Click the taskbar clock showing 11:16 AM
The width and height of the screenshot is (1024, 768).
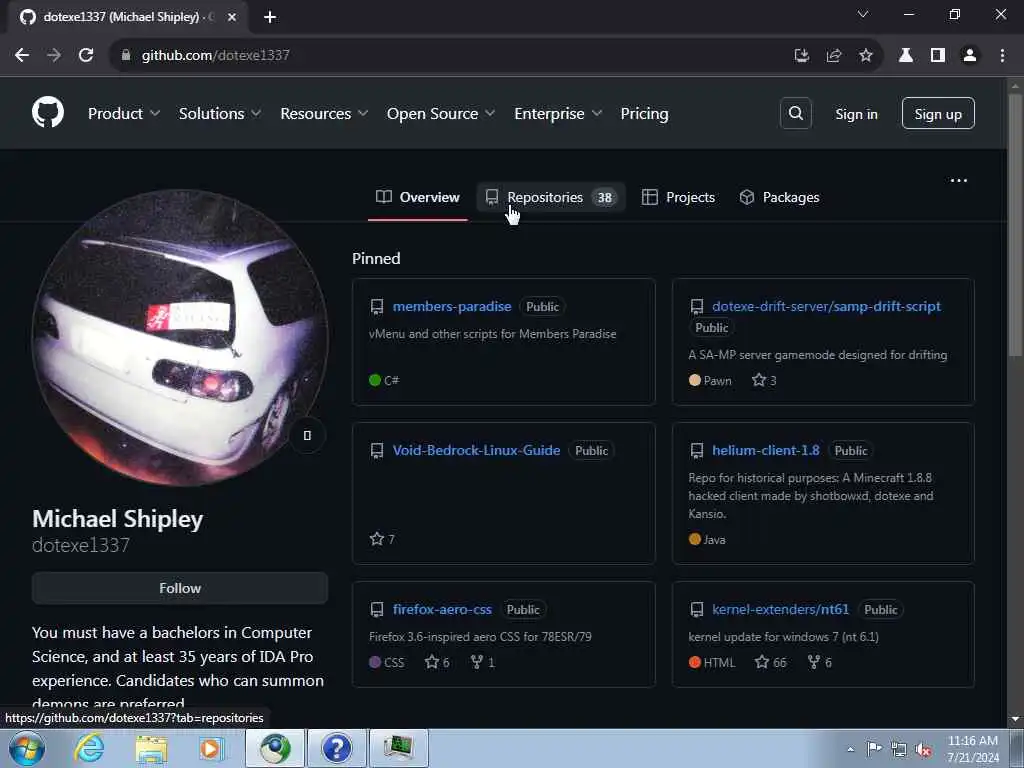(x=972, y=749)
